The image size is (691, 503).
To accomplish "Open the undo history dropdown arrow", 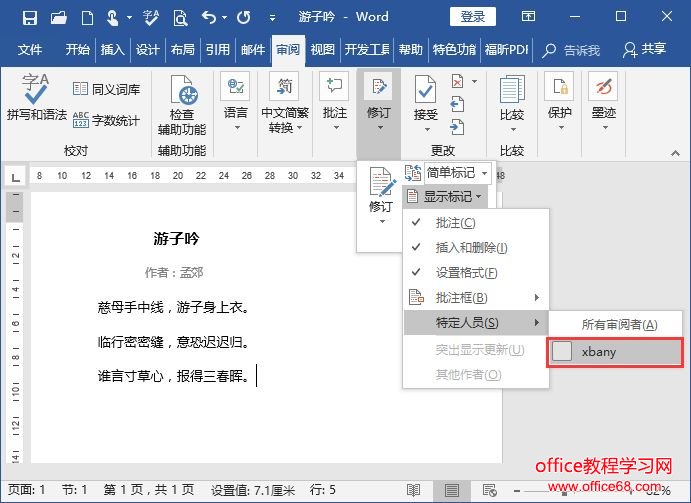I will pyautogui.click(x=224, y=18).
